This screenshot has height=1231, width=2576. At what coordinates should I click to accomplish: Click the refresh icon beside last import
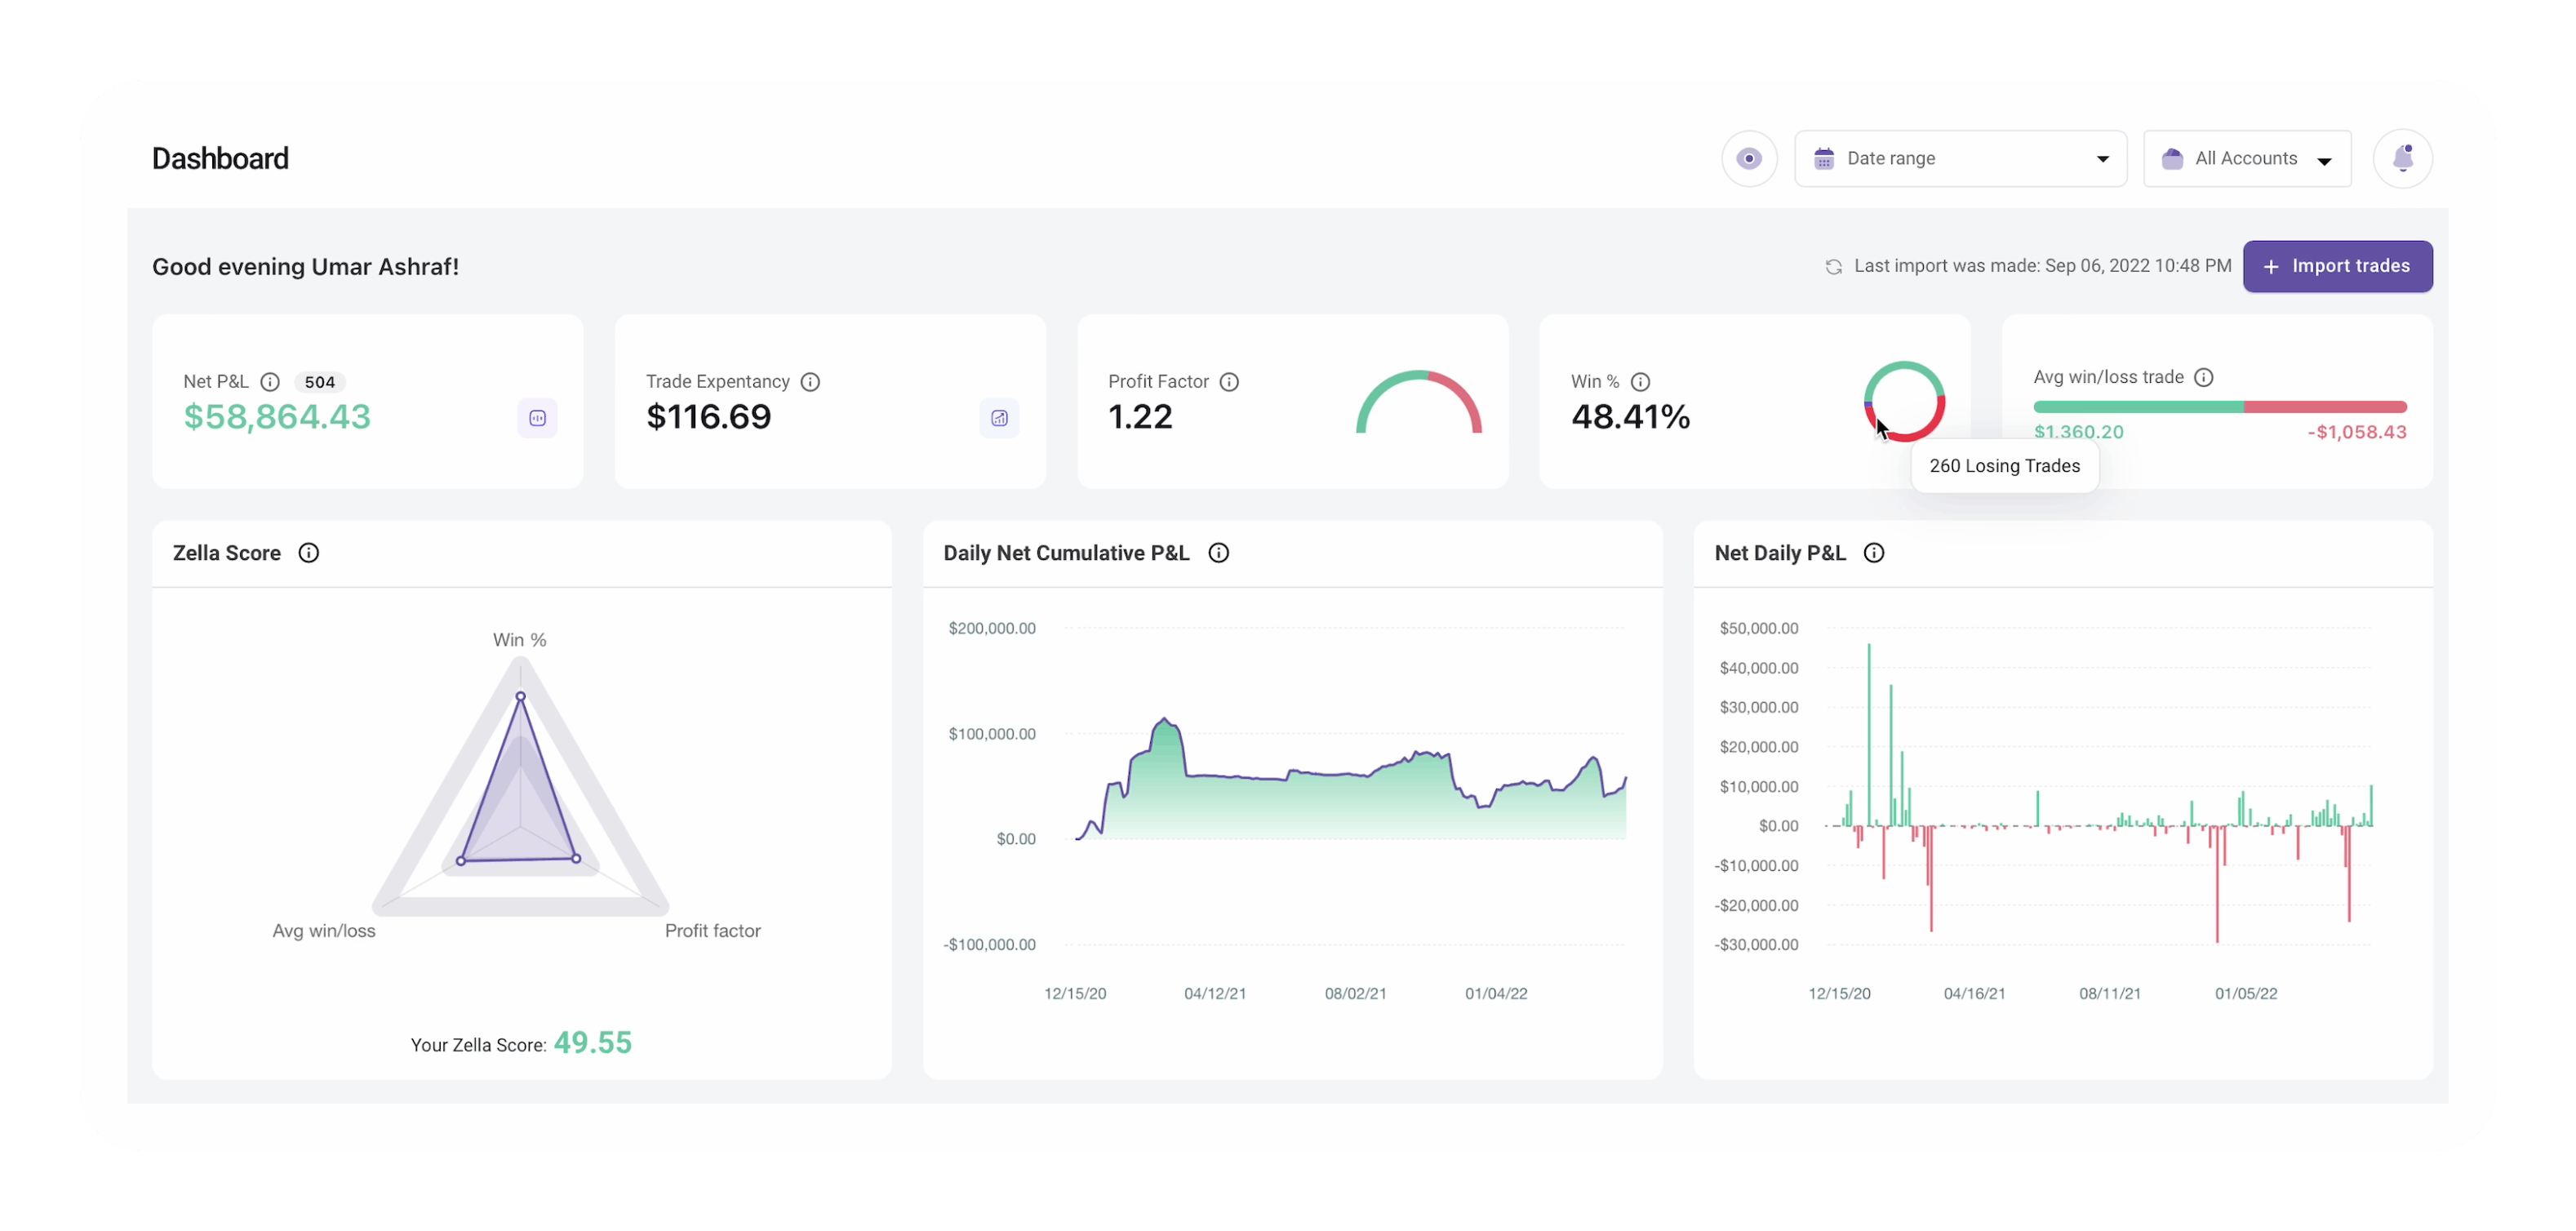[1833, 267]
